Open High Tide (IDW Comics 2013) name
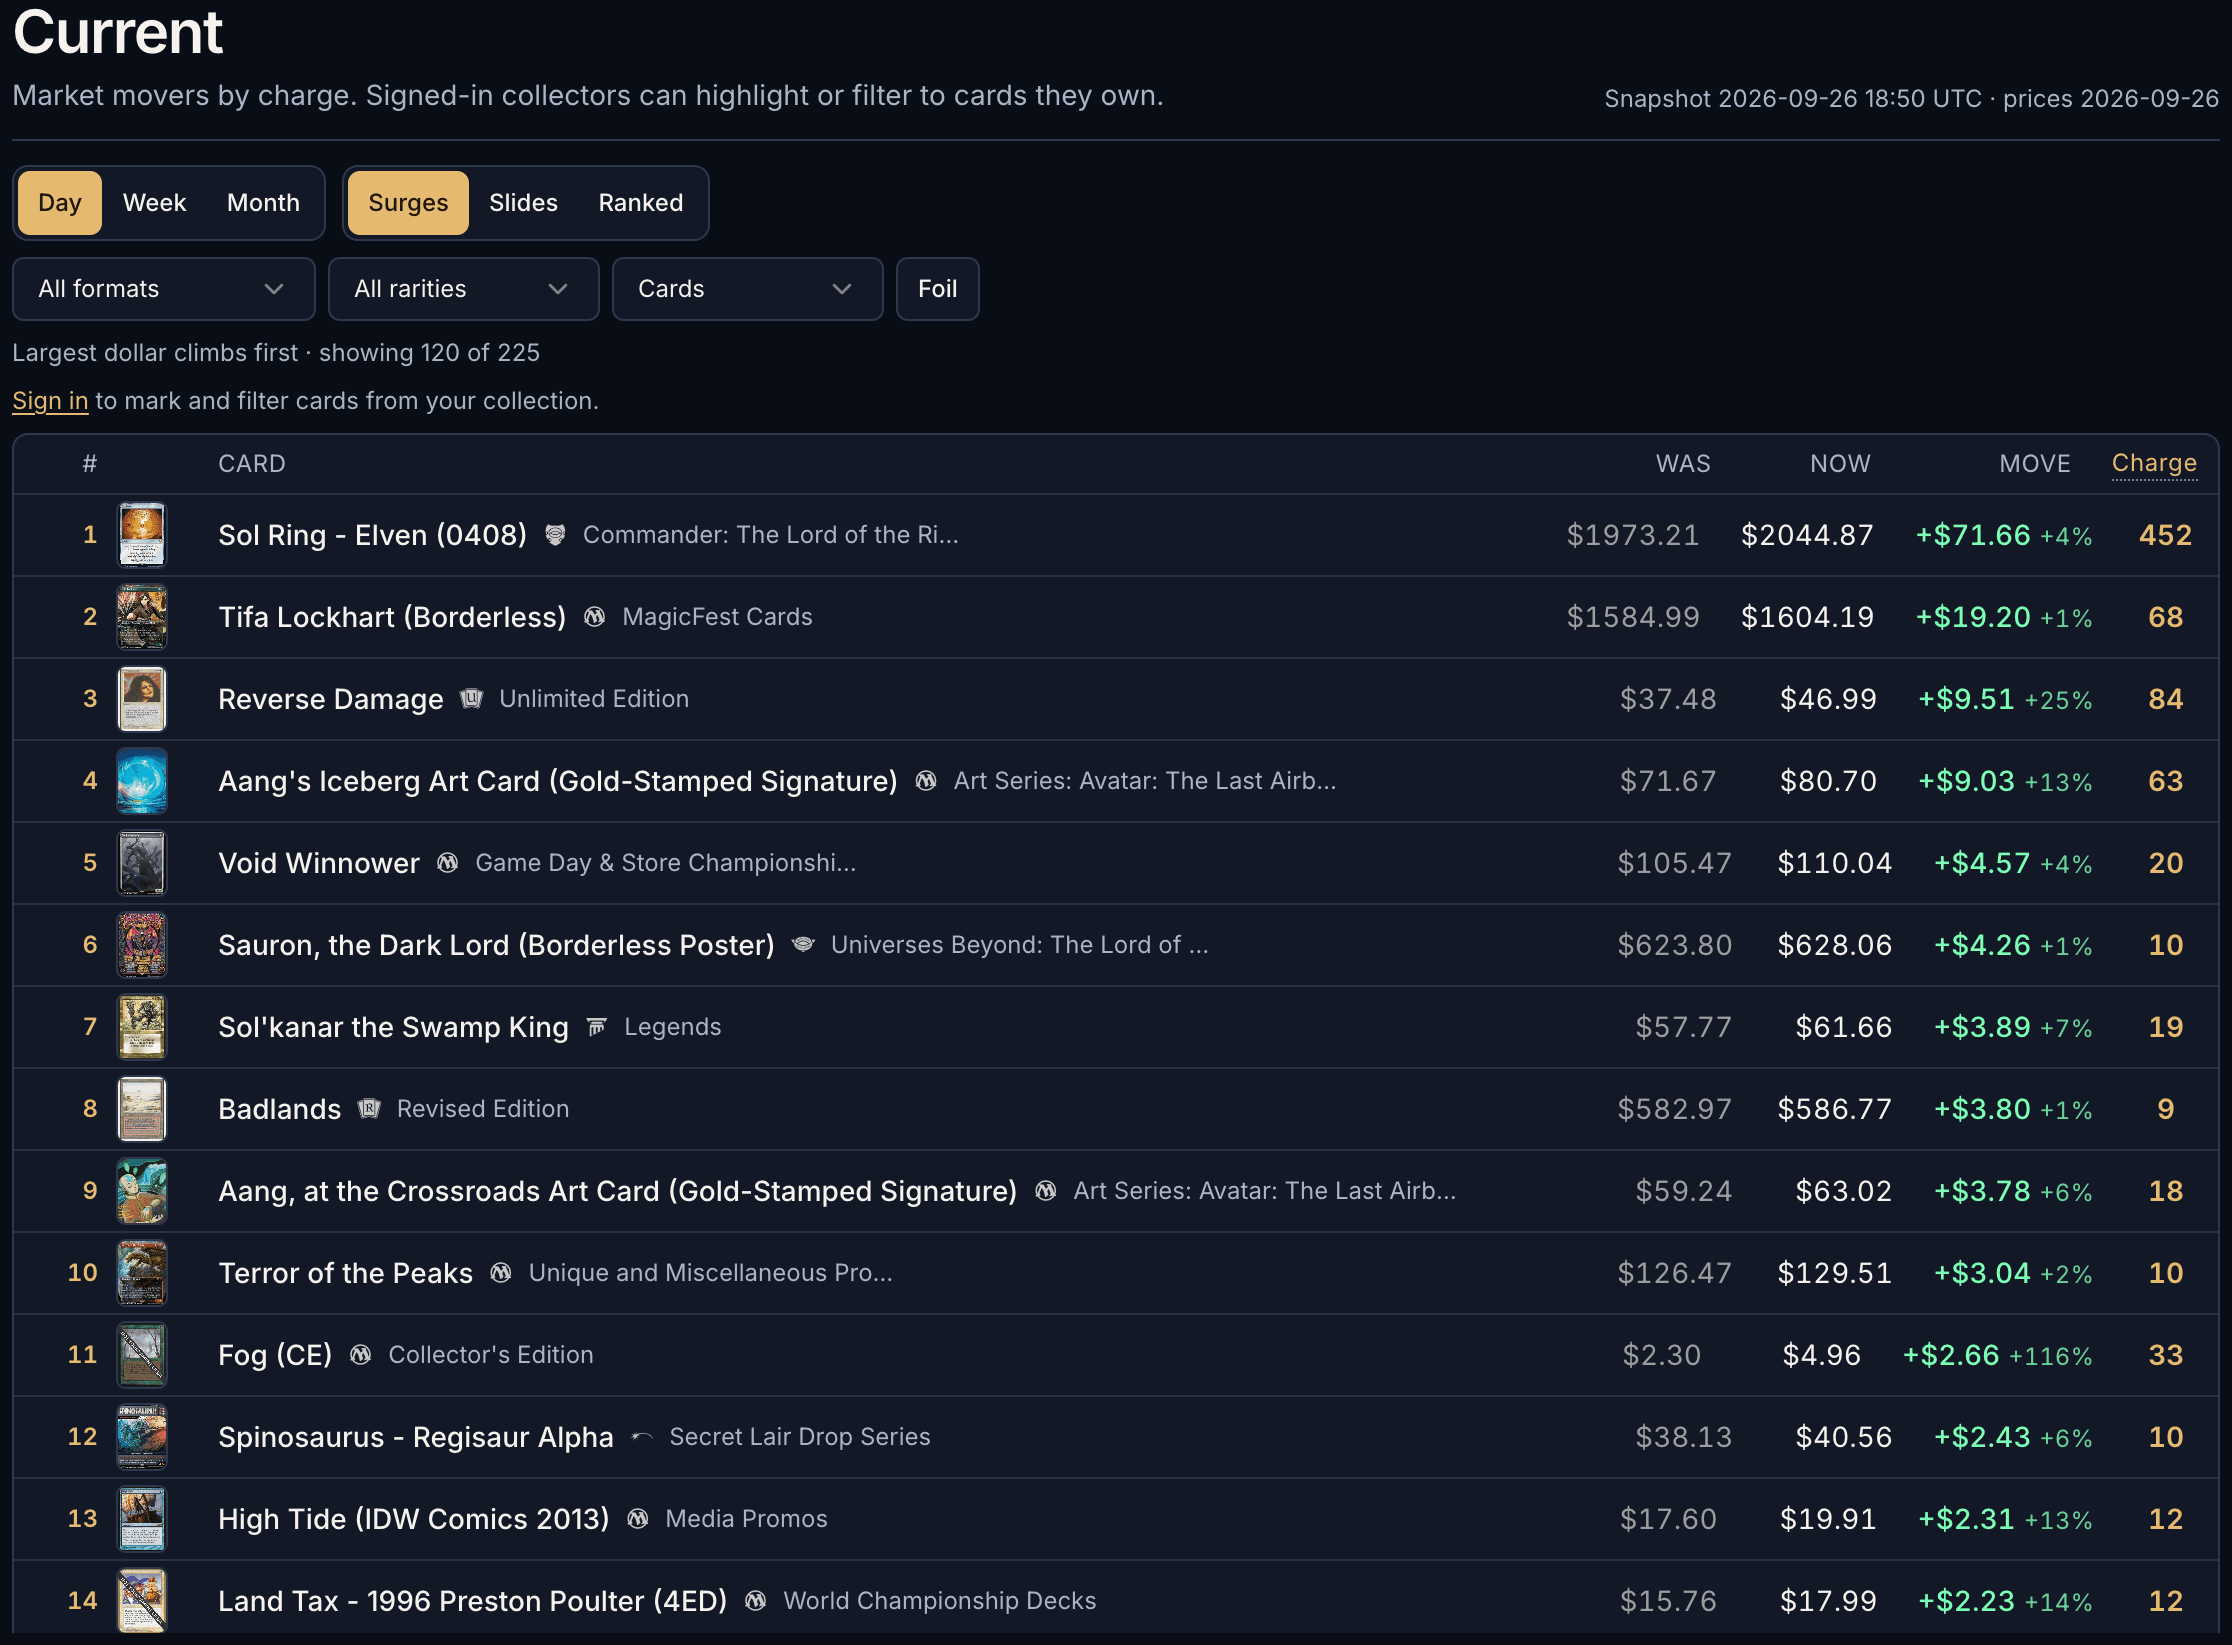2232x1645 pixels. click(414, 1519)
